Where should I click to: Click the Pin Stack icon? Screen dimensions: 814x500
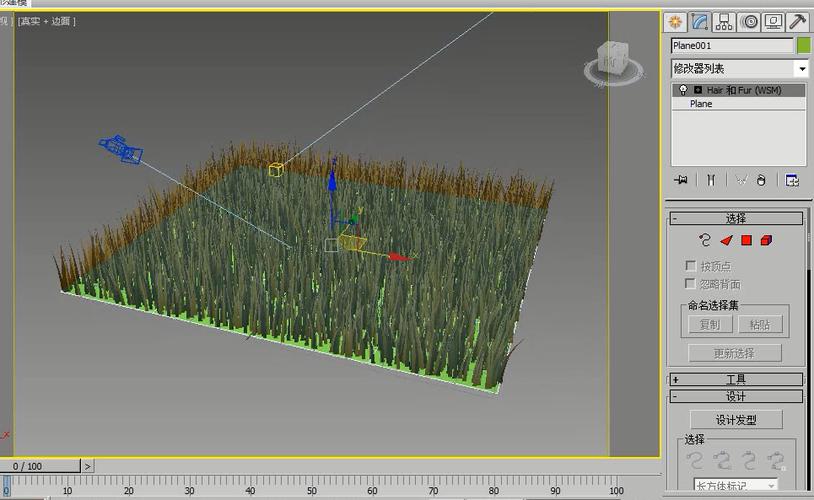pos(681,180)
